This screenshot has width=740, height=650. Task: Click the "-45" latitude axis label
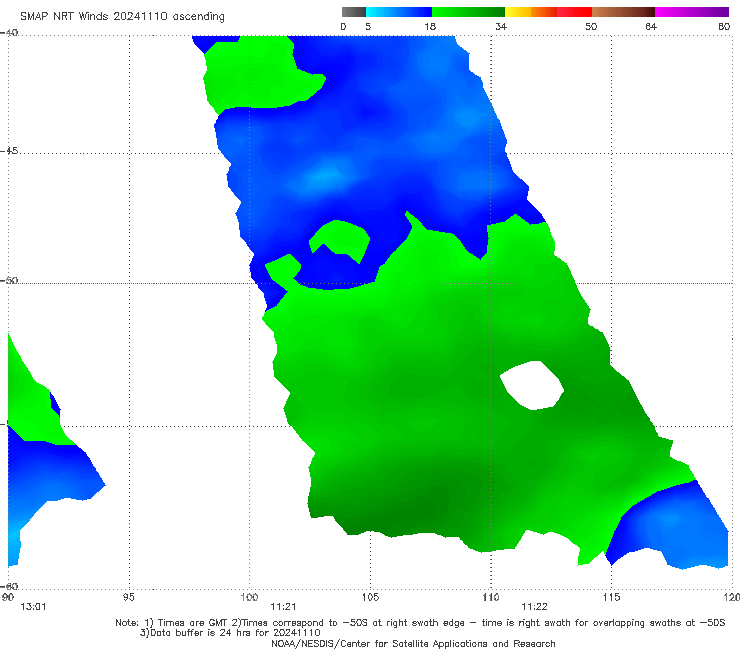(x=9, y=151)
